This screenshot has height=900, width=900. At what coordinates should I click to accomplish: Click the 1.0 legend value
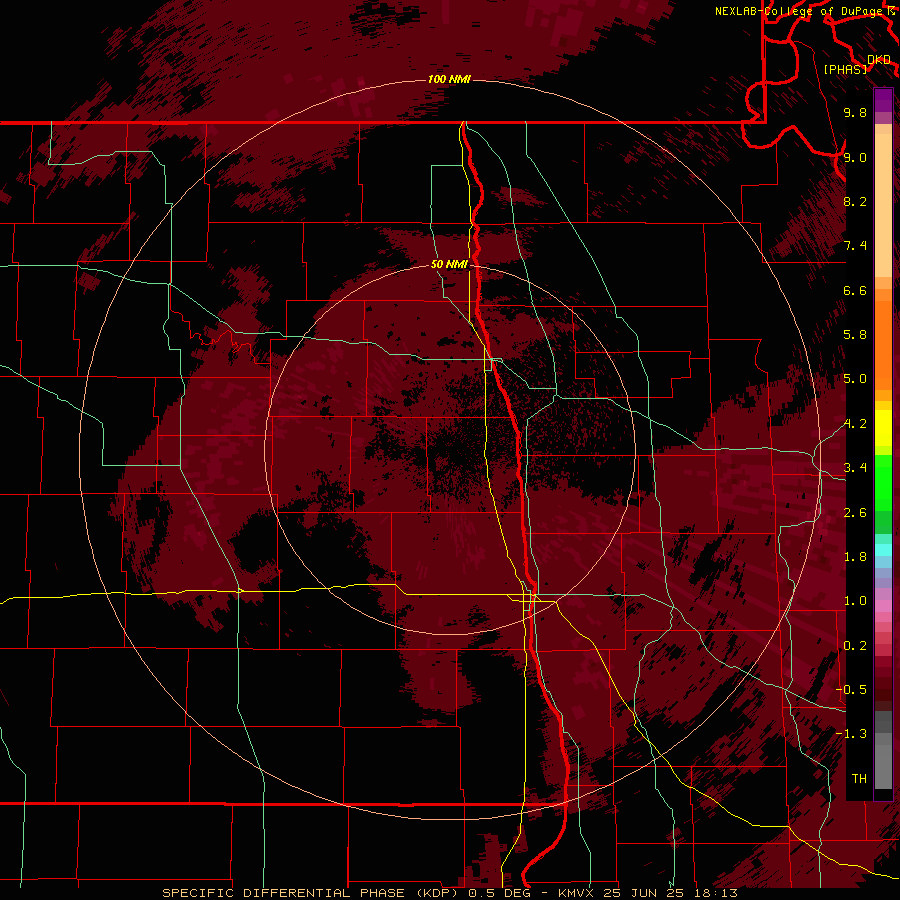pyautogui.click(x=855, y=601)
